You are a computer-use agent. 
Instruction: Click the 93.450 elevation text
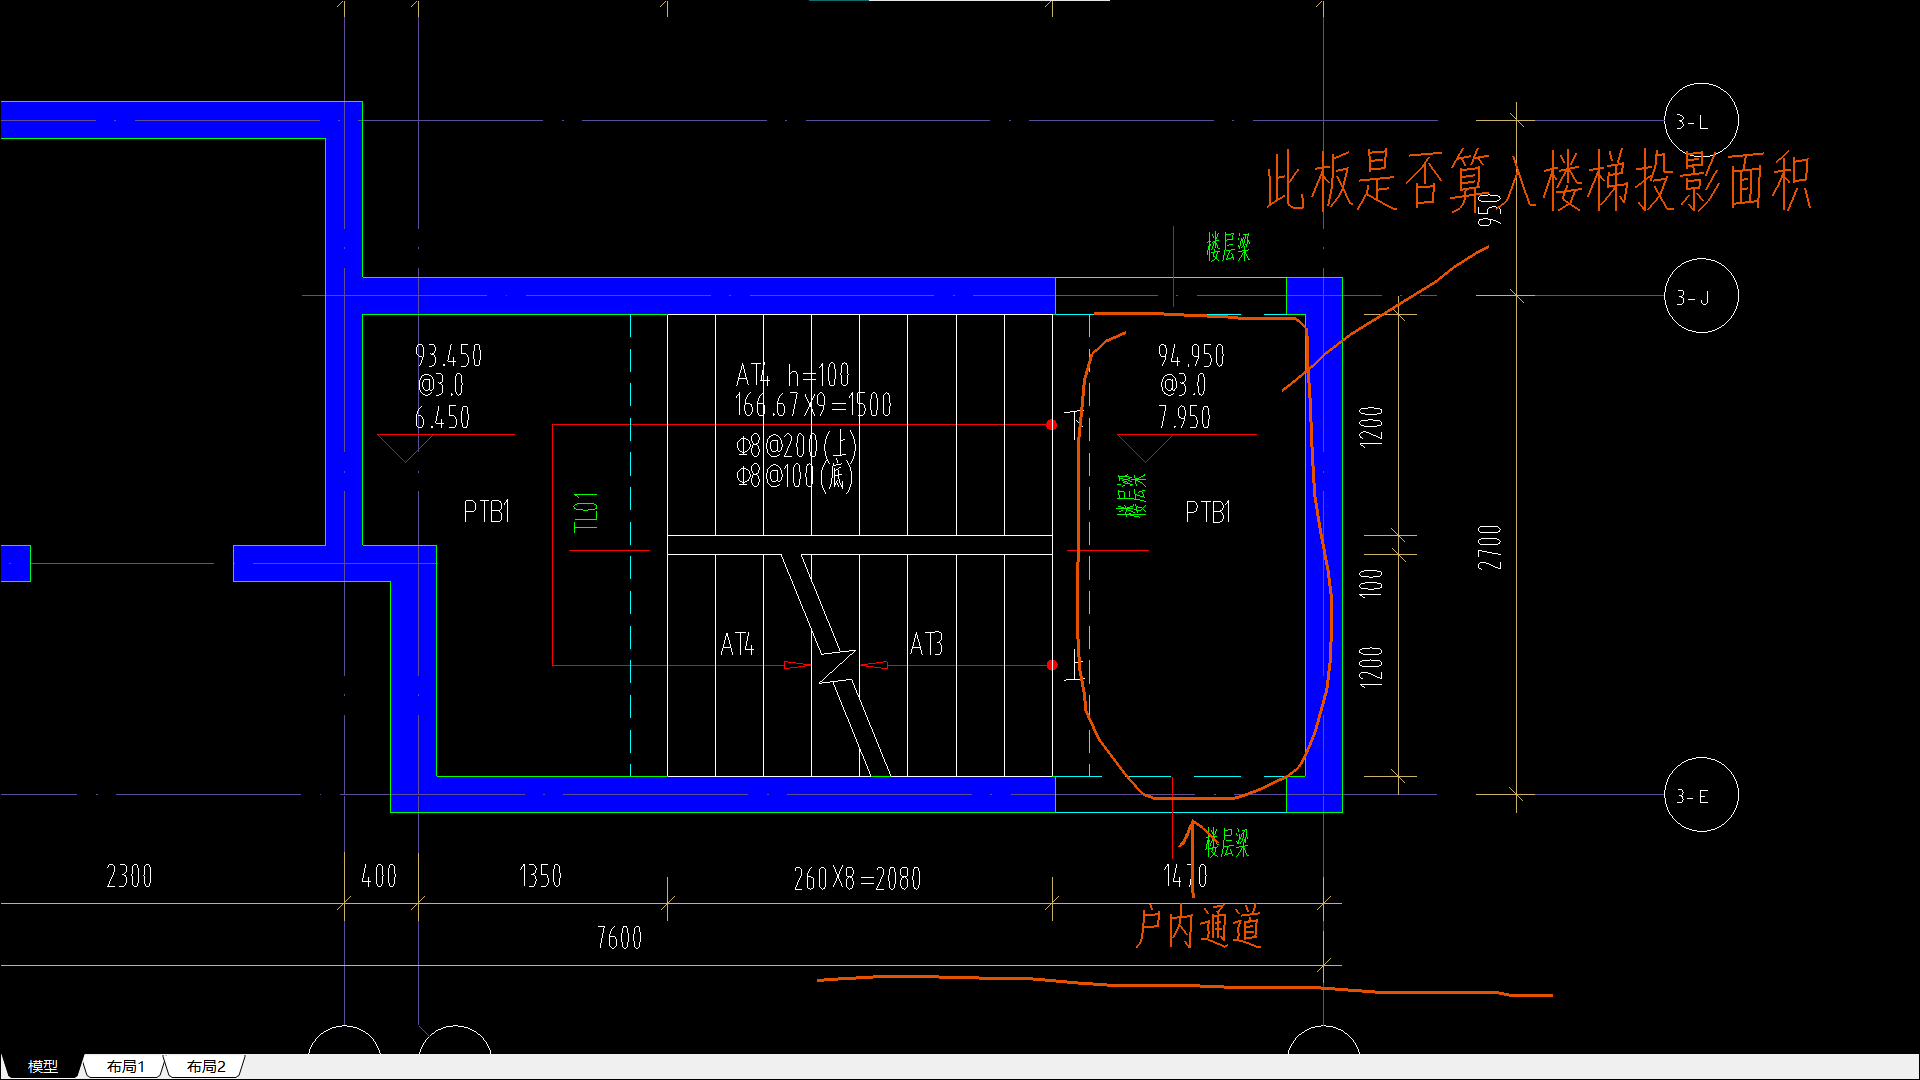[448, 356]
